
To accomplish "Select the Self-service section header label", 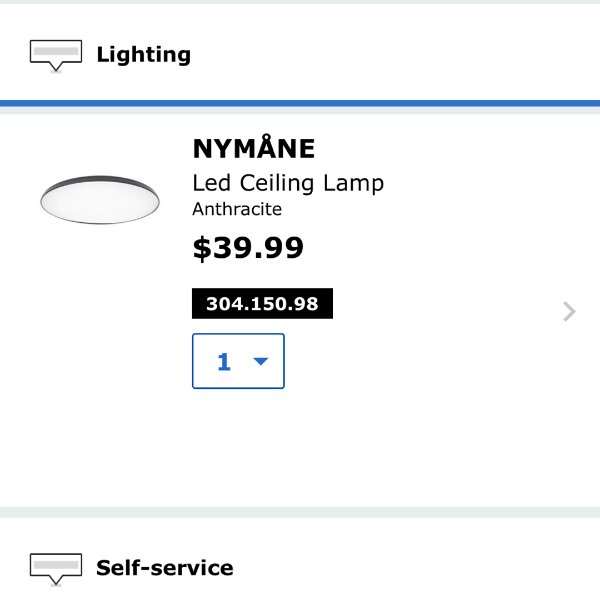I will 165,568.
